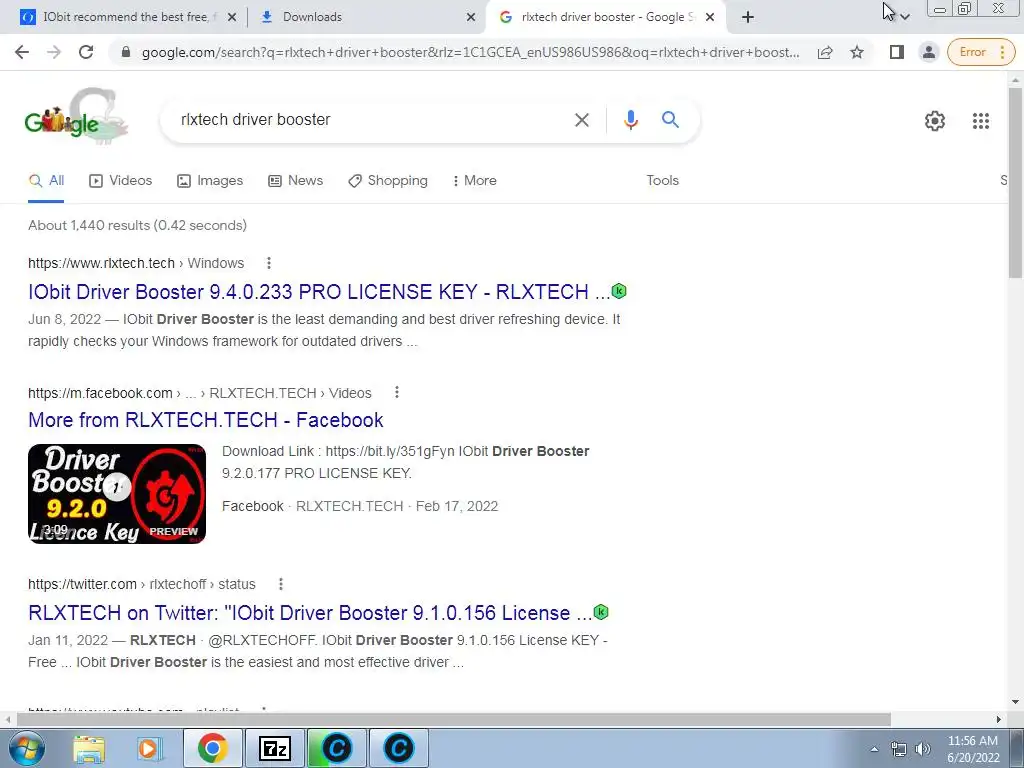Expand the More search categories menu
The width and height of the screenshot is (1024, 768).
[475, 180]
